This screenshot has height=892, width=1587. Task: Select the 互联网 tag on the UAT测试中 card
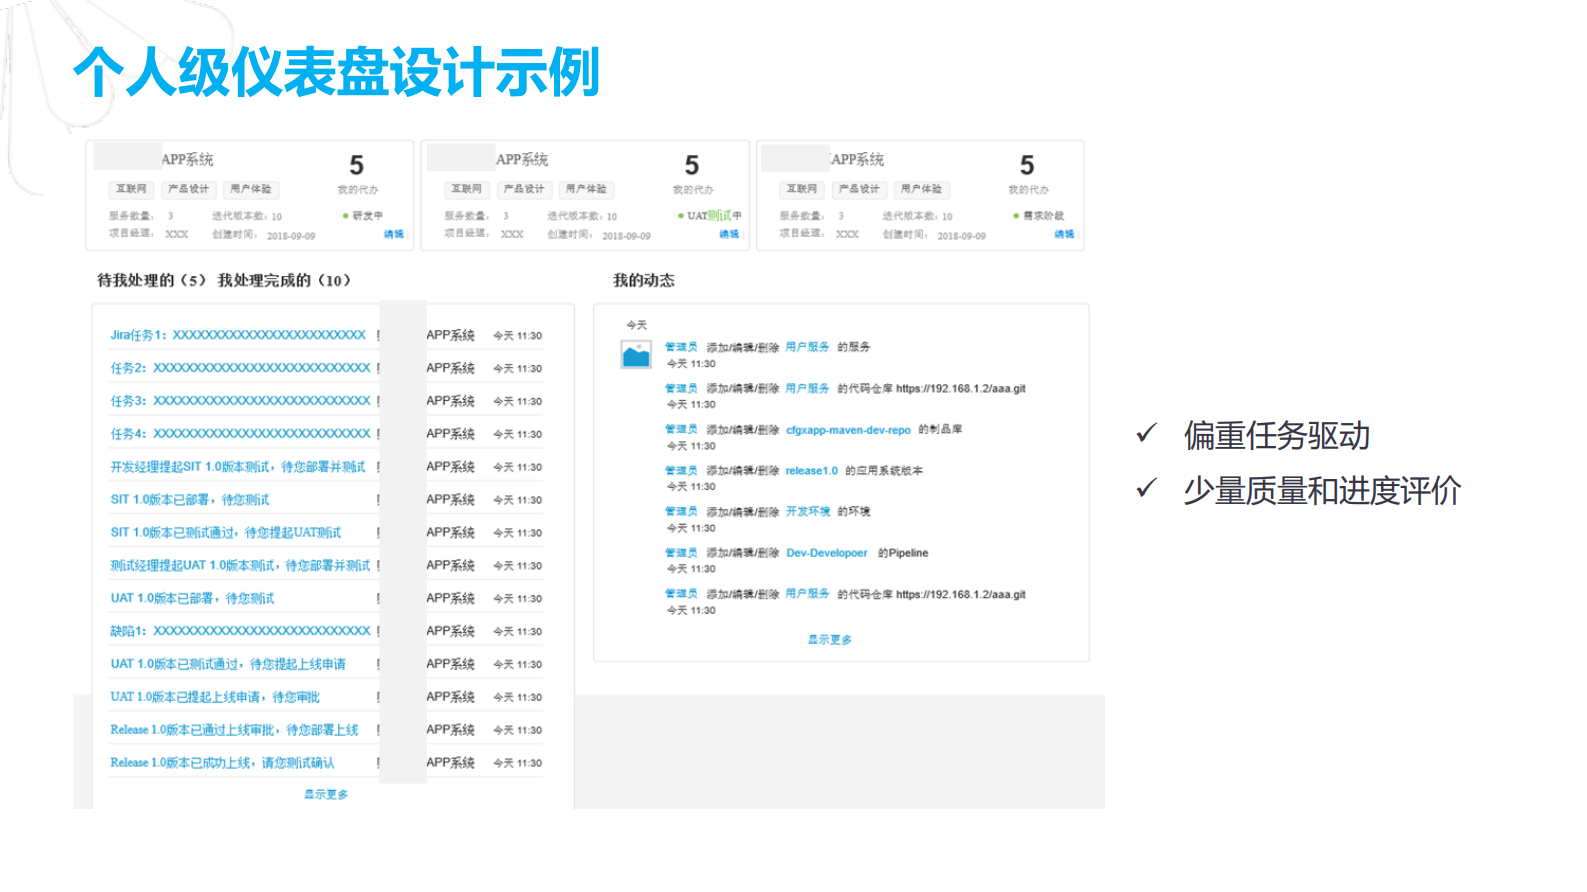466,189
